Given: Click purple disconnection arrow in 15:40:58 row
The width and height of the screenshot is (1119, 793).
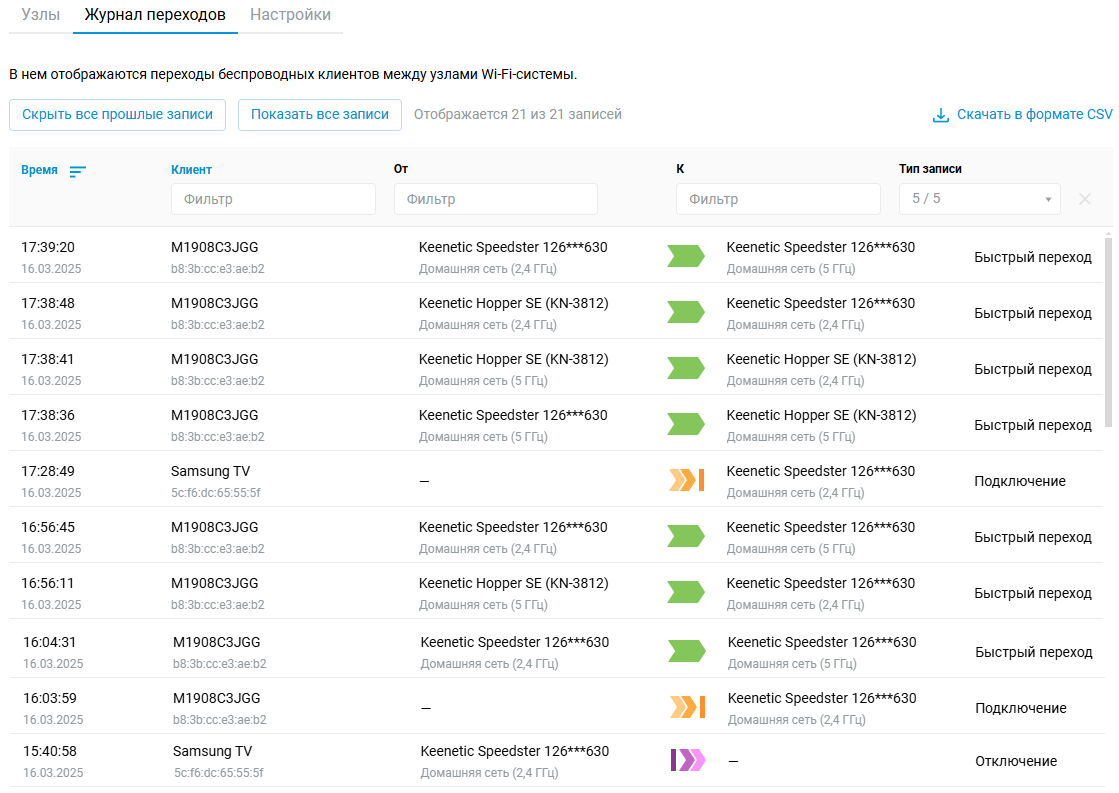Looking at the screenshot, I should coord(688,761).
